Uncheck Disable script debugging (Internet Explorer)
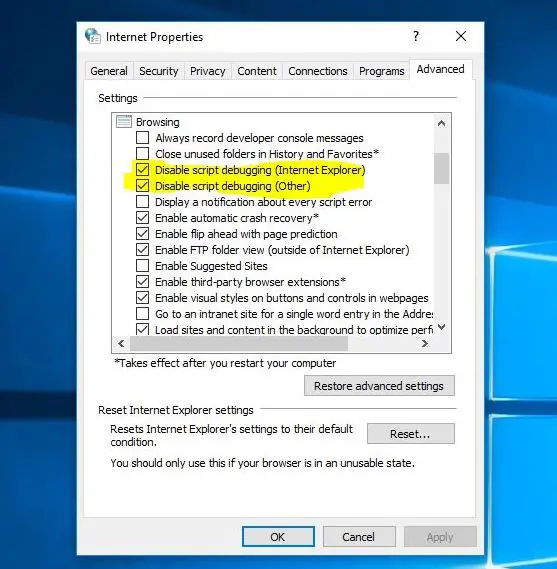The image size is (557, 569). tap(142, 170)
